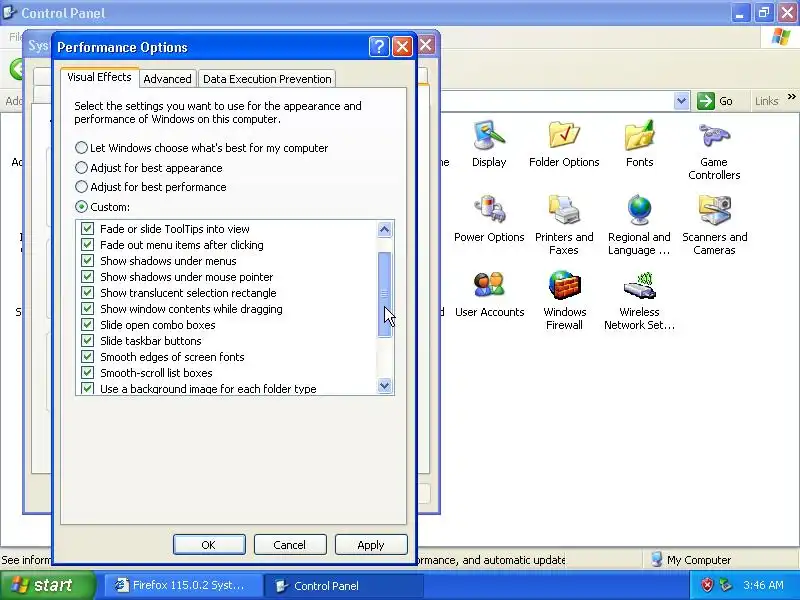Viewport: 800px width, 600px height.
Task: Click the Links toolbar label
Action: tap(766, 101)
